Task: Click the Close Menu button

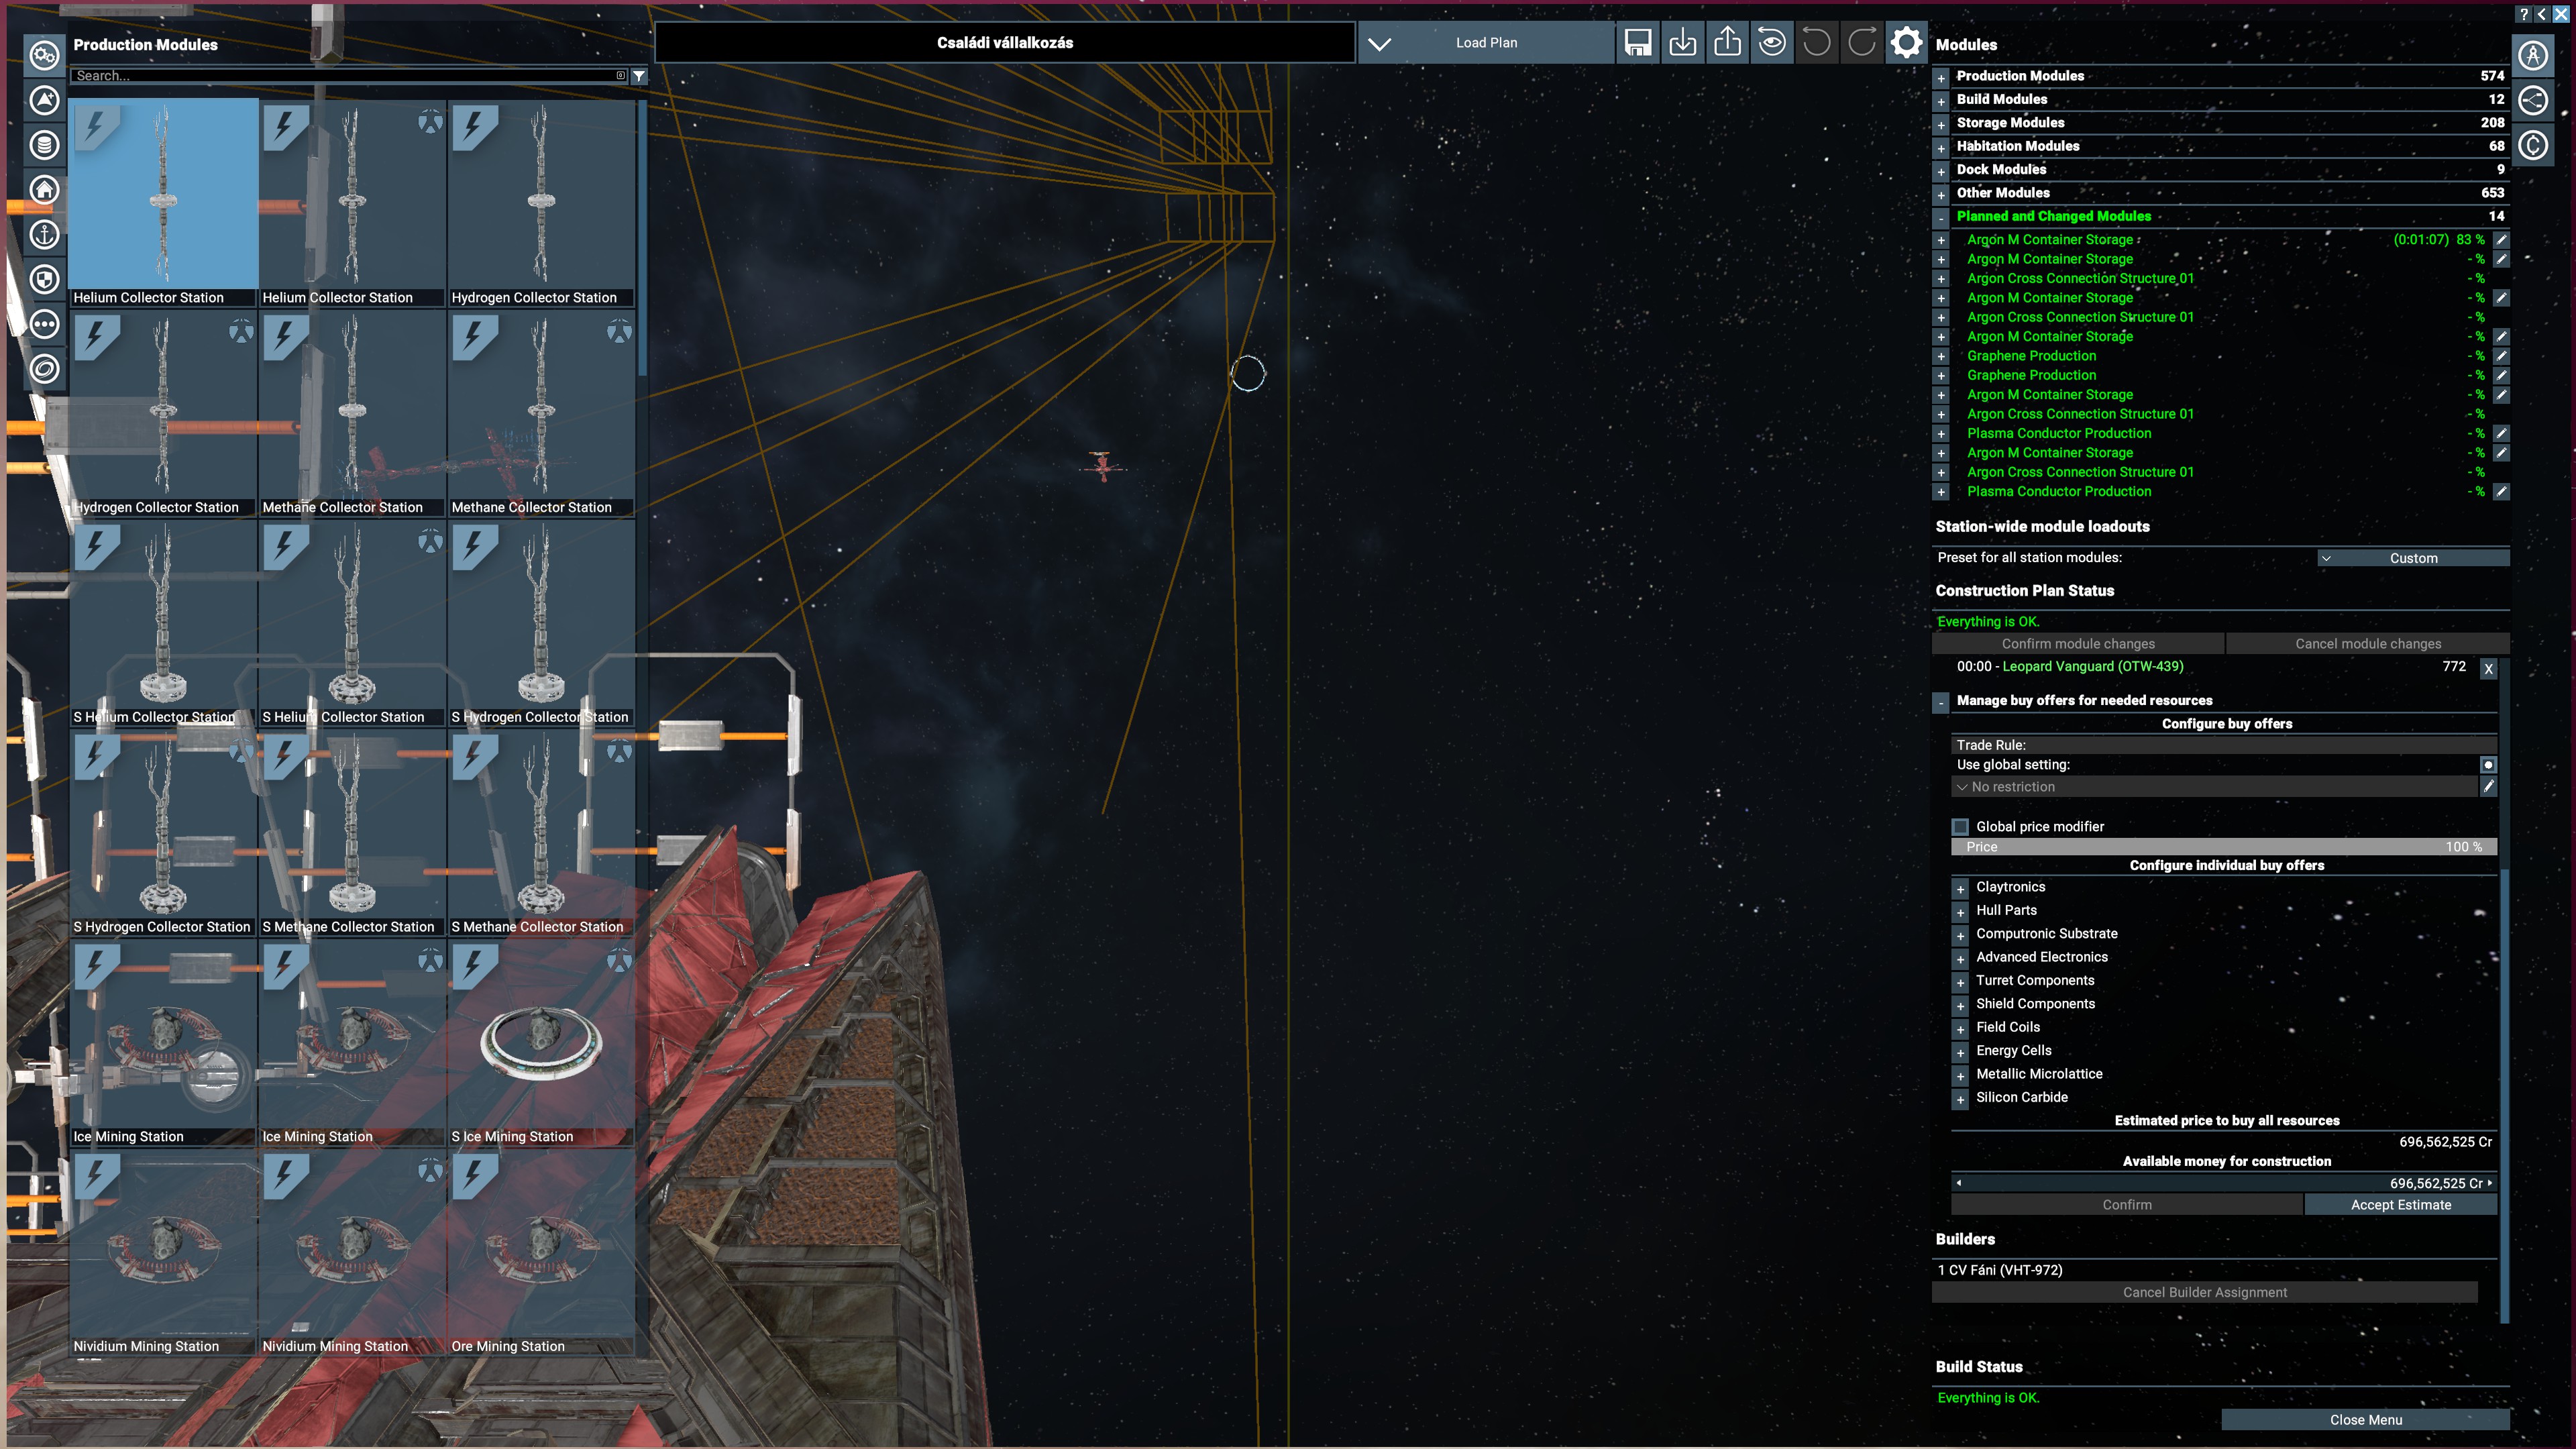Action: tap(2365, 1420)
